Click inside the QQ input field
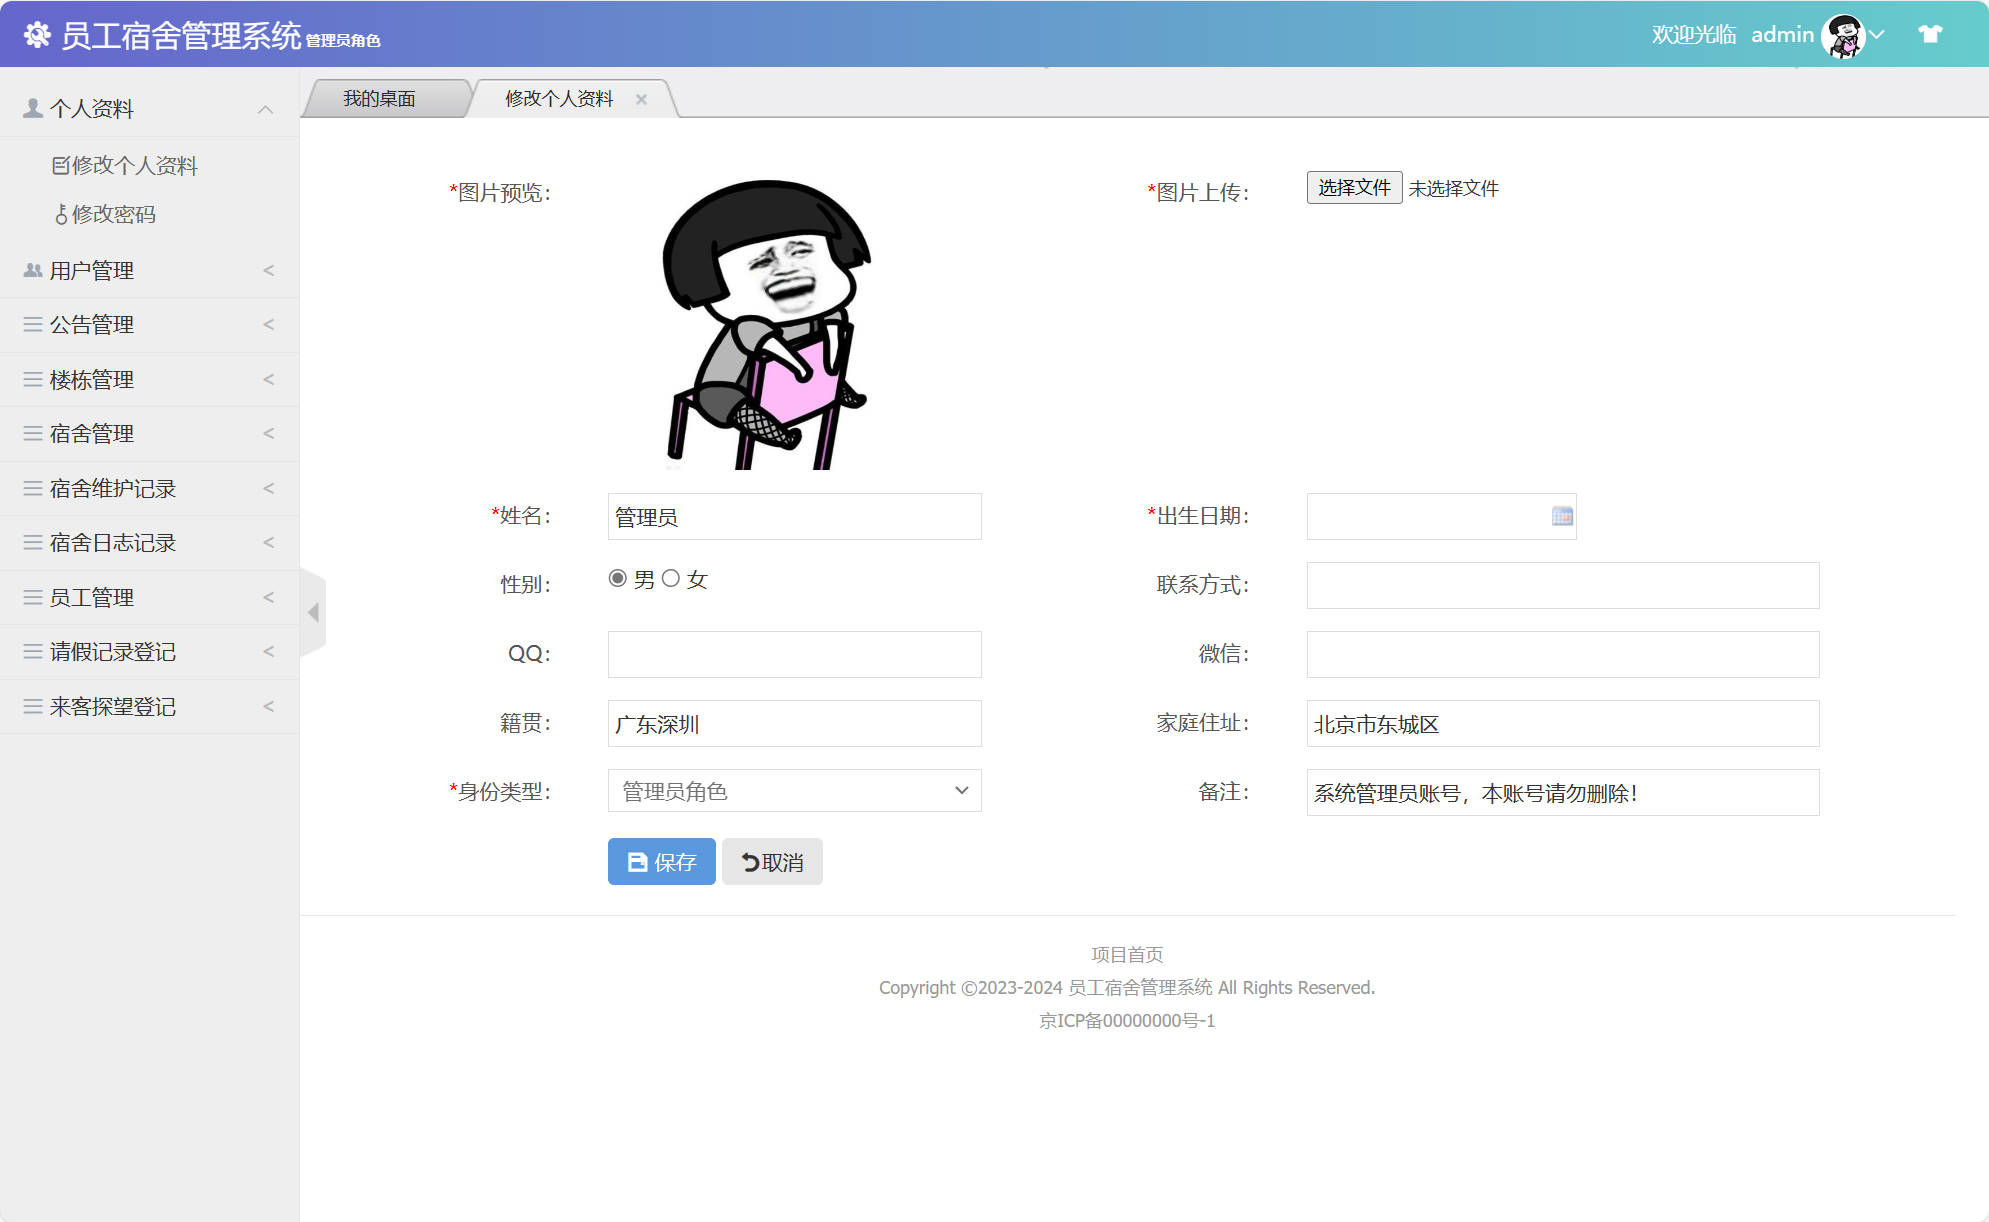The height and width of the screenshot is (1222, 1989). pyautogui.click(x=793, y=654)
